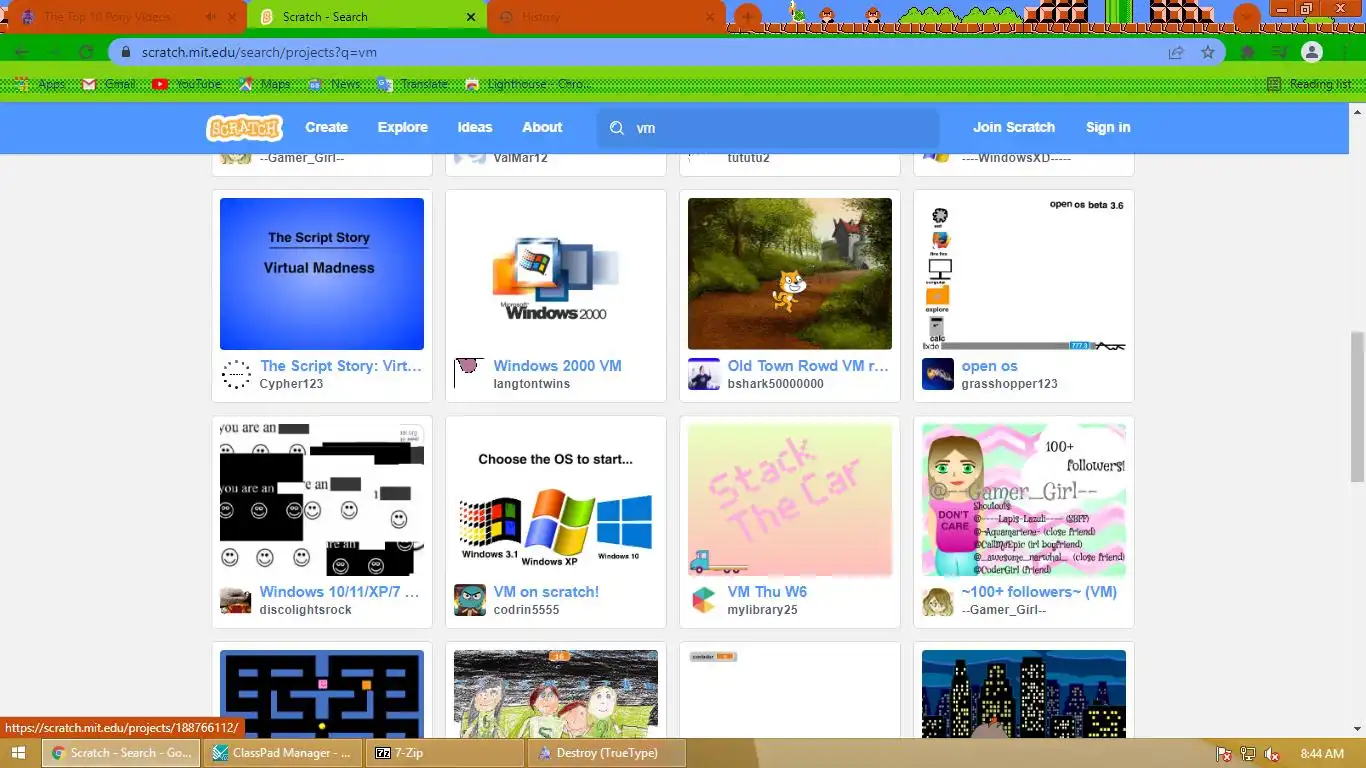Close the Scratch - Search tab
This screenshot has width=1366, height=768.
click(471, 17)
